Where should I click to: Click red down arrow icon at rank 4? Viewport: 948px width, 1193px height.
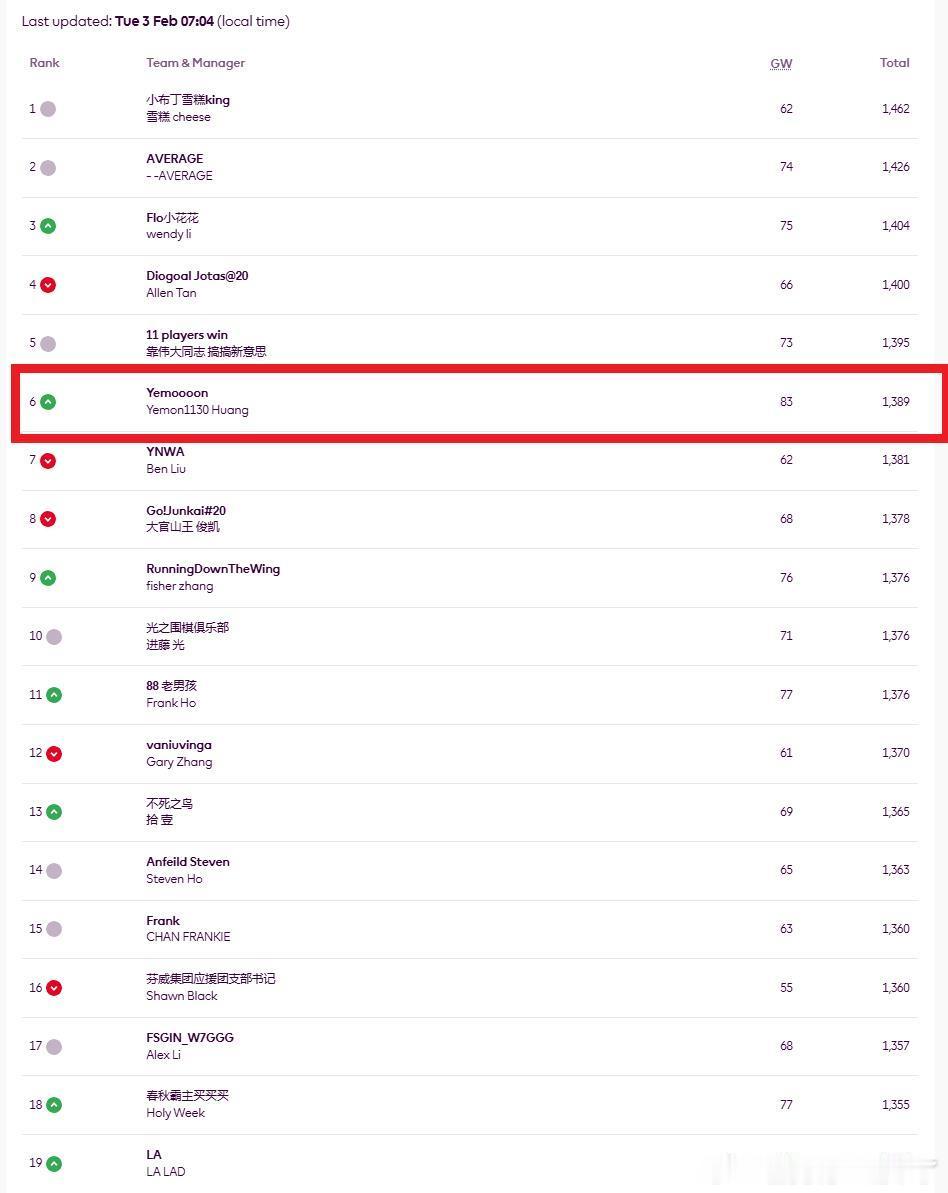click(48, 285)
